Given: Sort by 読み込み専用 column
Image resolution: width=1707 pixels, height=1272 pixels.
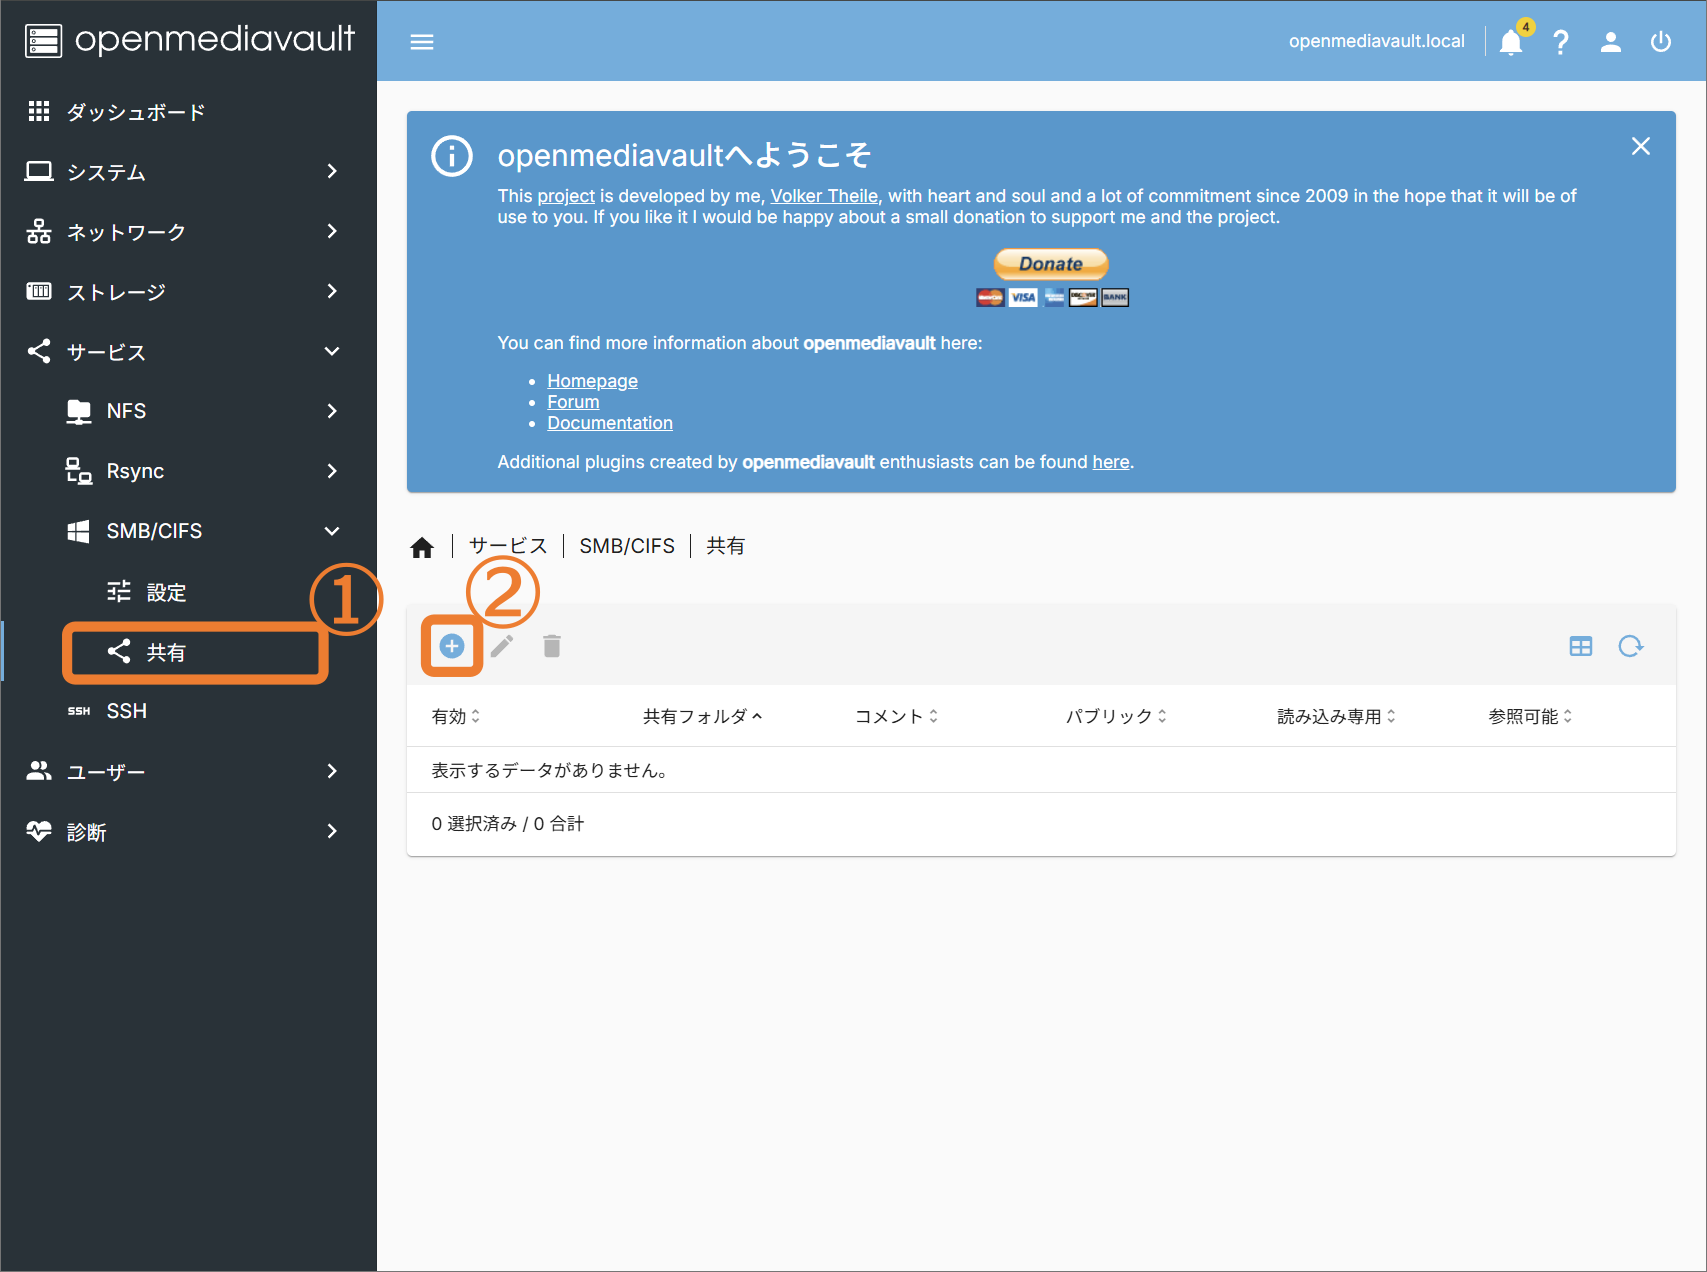Looking at the screenshot, I should tap(1336, 716).
